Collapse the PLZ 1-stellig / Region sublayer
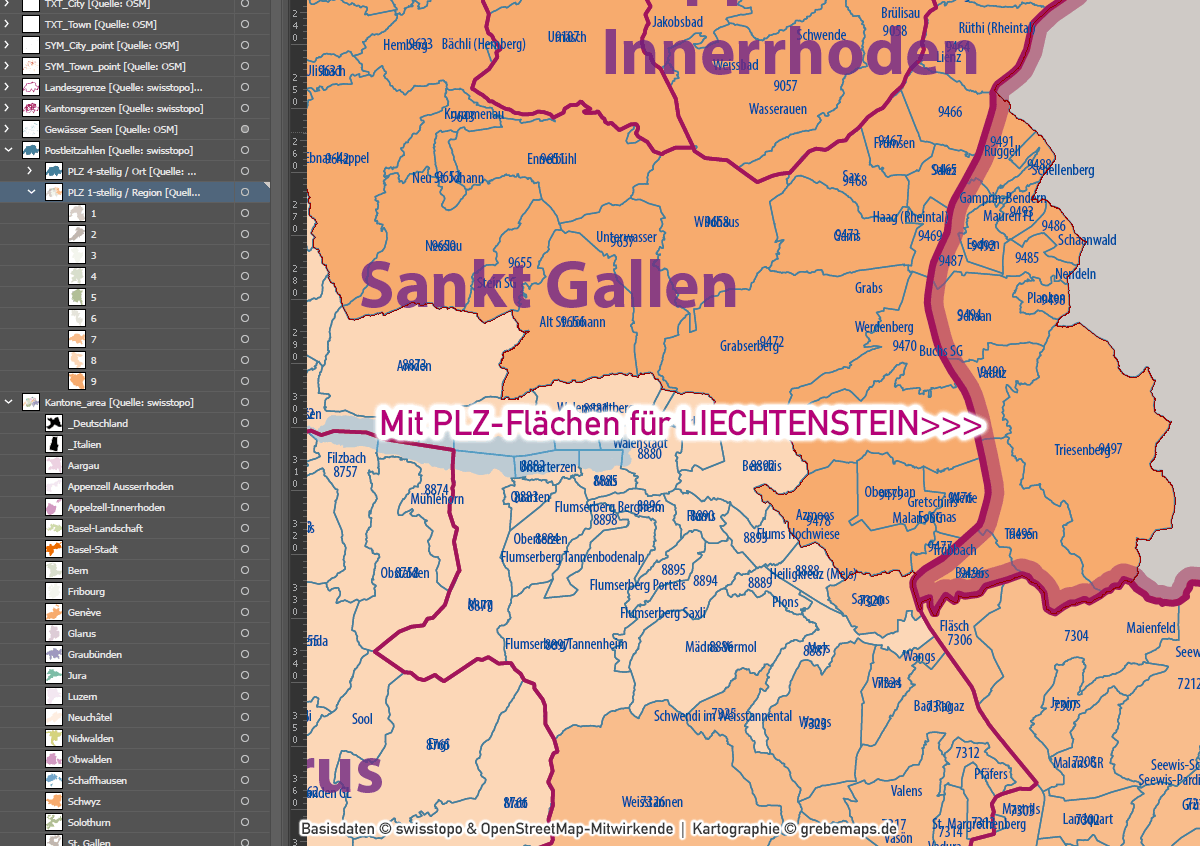The height and width of the screenshot is (846, 1200). (x=31, y=192)
